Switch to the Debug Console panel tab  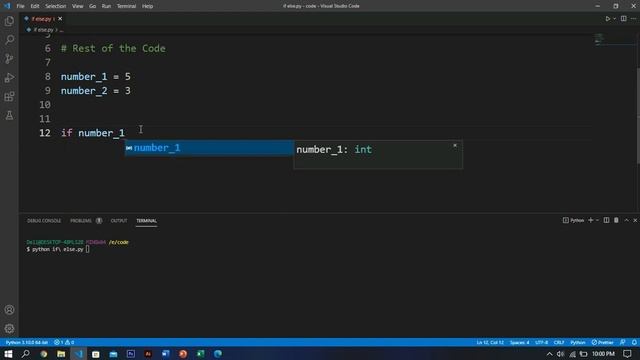point(44,221)
